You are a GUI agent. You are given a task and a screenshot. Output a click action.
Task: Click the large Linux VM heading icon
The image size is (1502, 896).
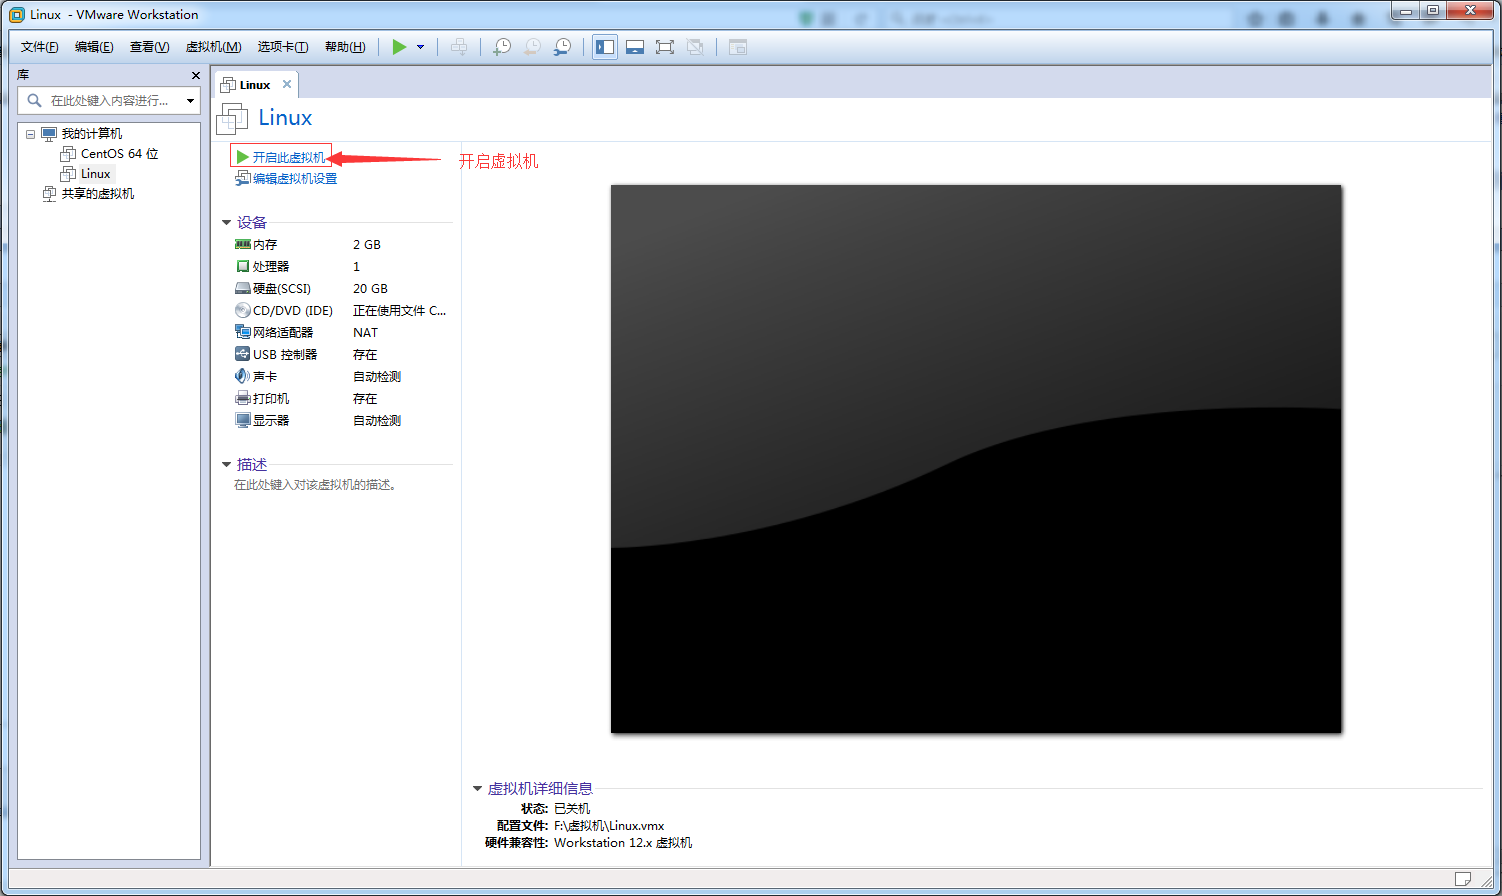[232, 119]
